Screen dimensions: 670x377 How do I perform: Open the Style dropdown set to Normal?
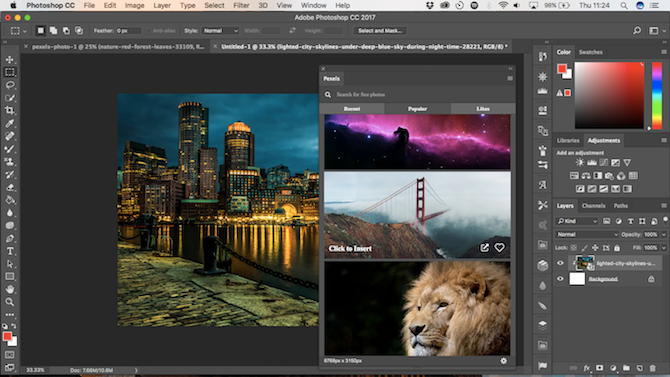coord(220,31)
